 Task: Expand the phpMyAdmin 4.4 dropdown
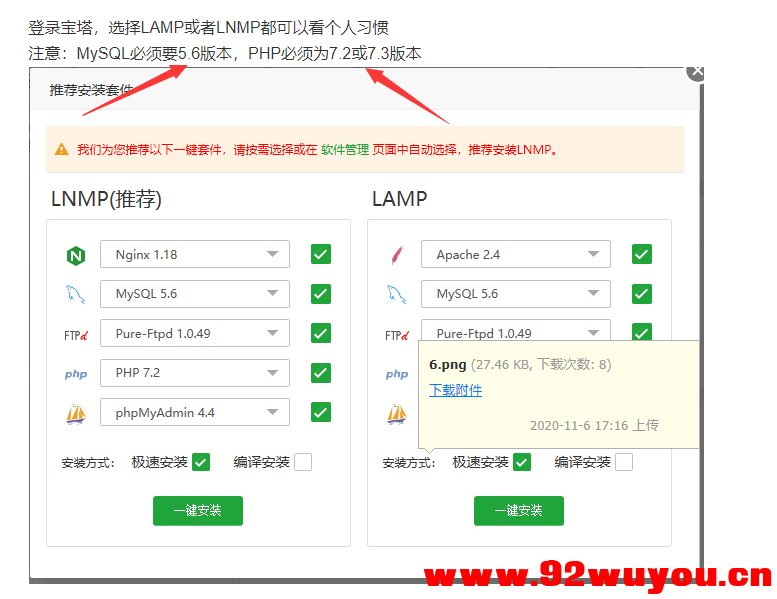(x=195, y=412)
